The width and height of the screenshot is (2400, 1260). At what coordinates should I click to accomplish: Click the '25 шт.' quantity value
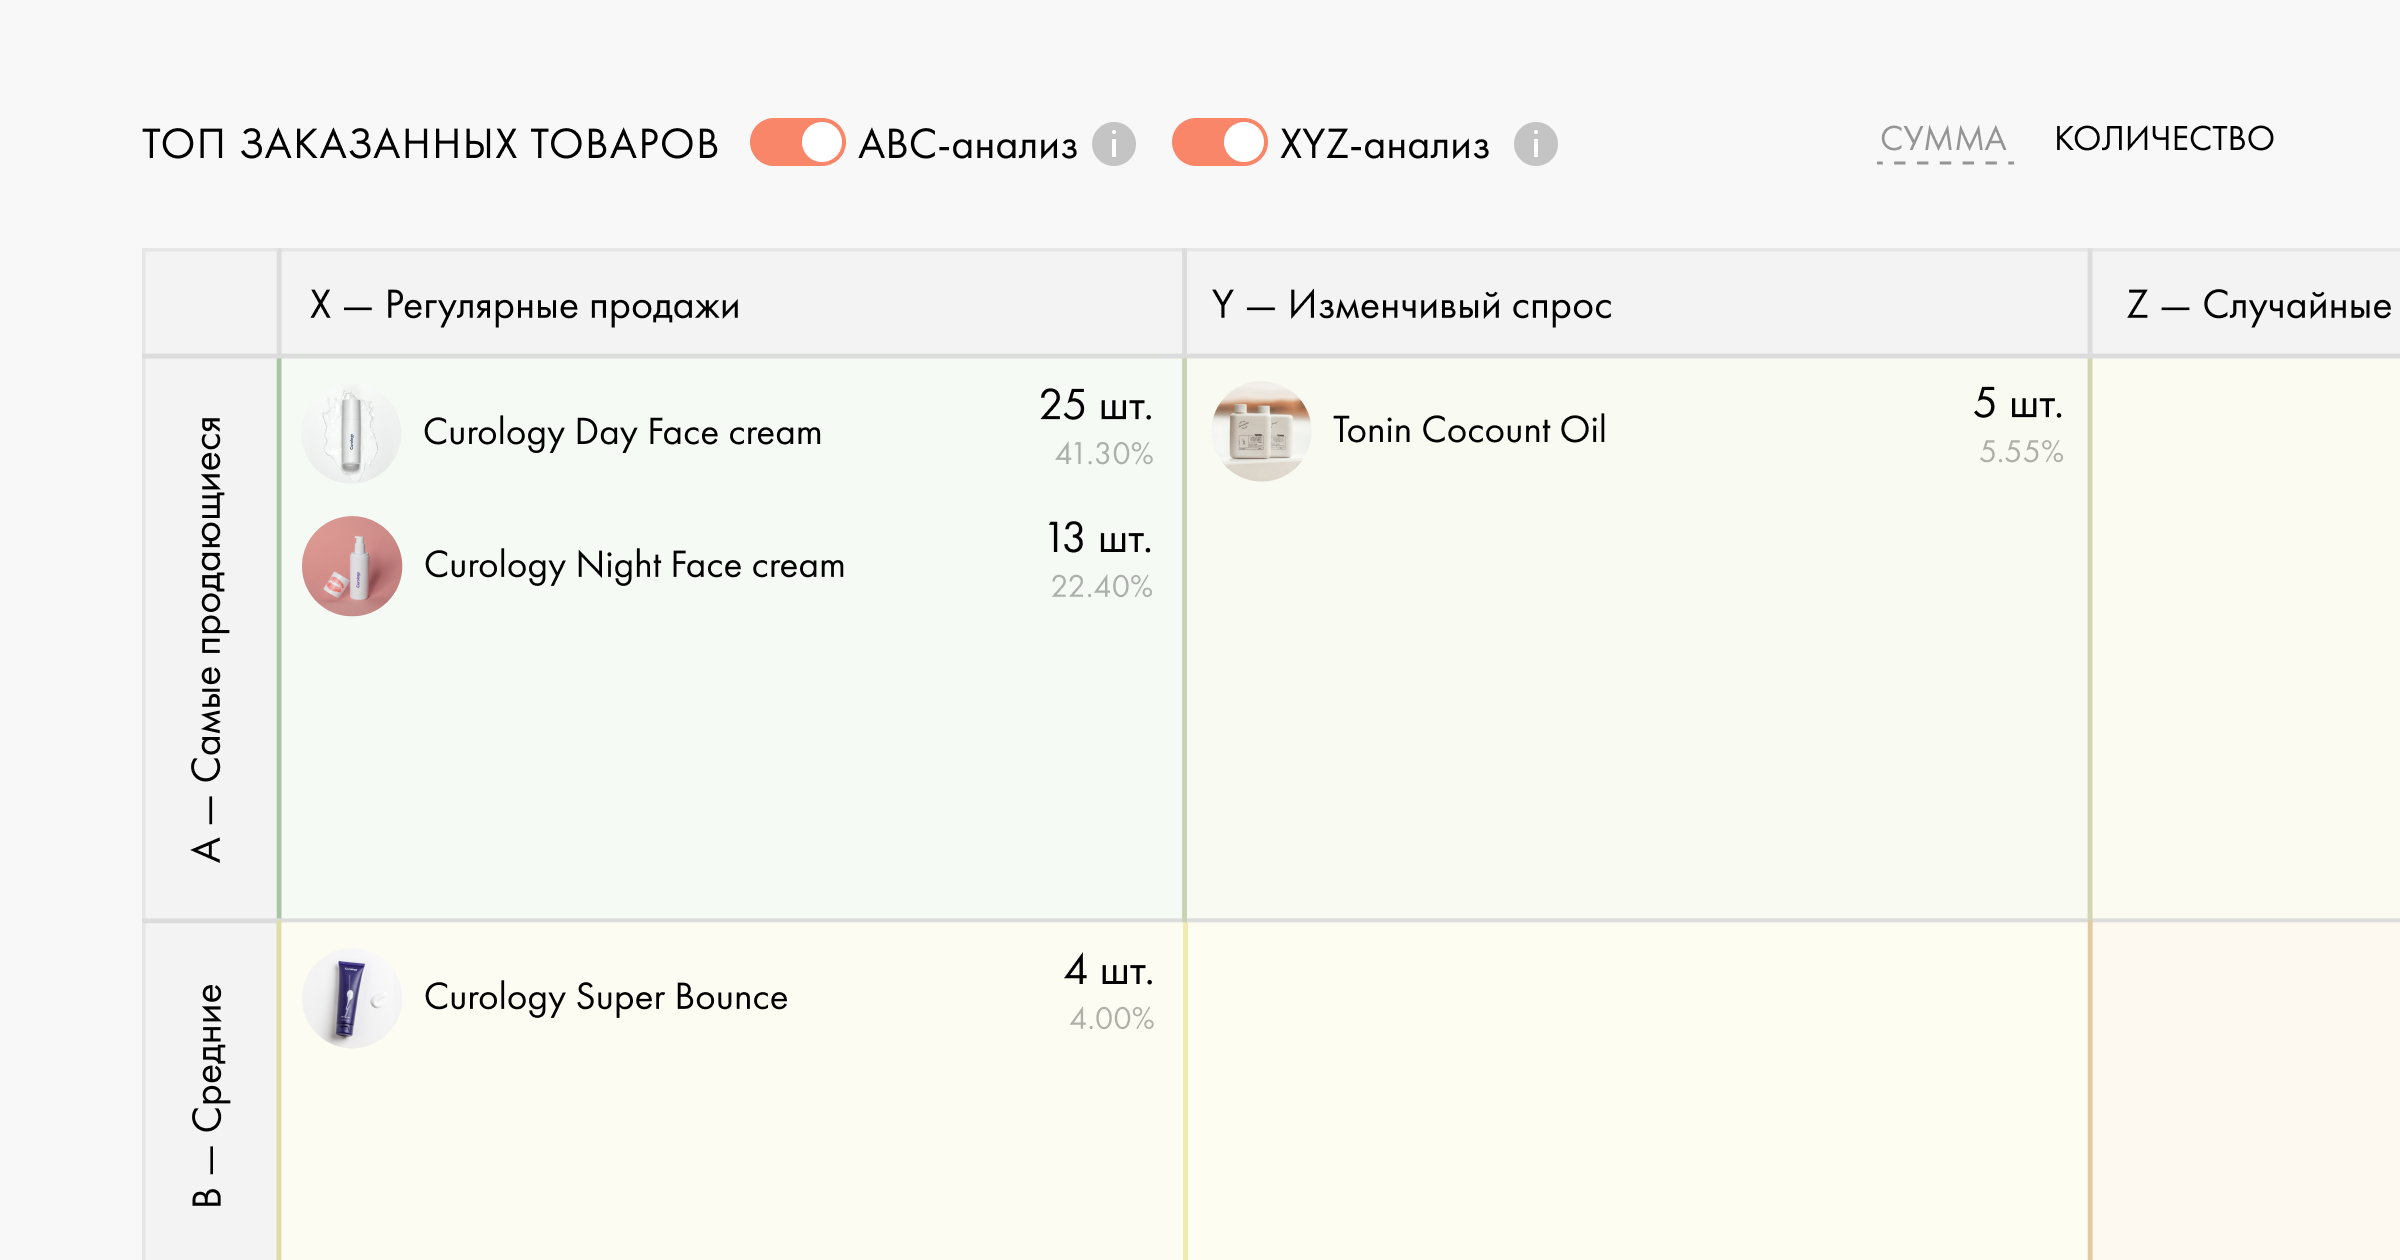click(1096, 405)
